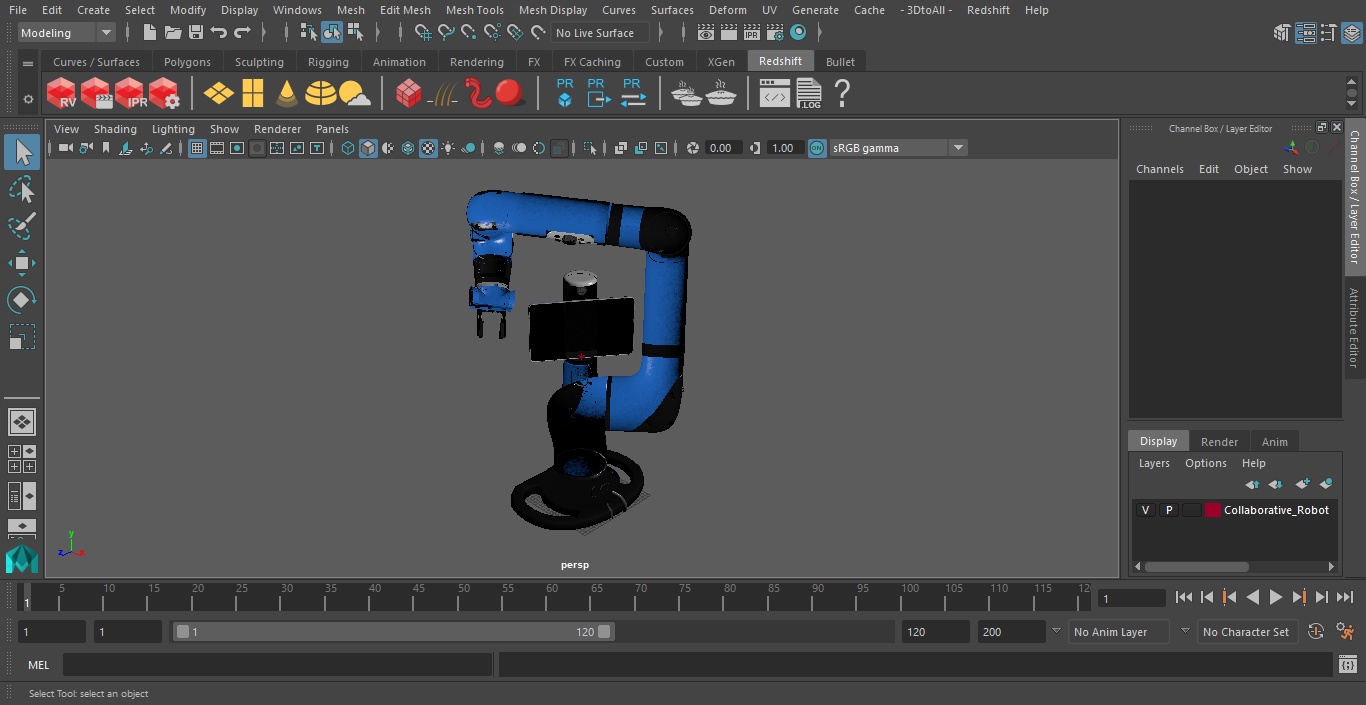
Task: Open Redshift render settings gear cube
Action: click(x=164, y=94)
